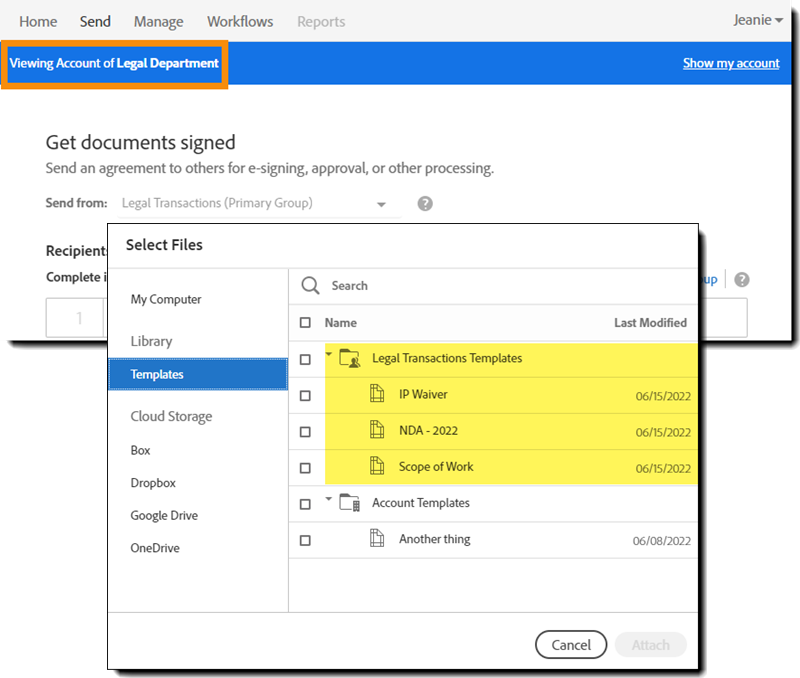Check the checkbox for IP Waiver

(x=307, y=394)
